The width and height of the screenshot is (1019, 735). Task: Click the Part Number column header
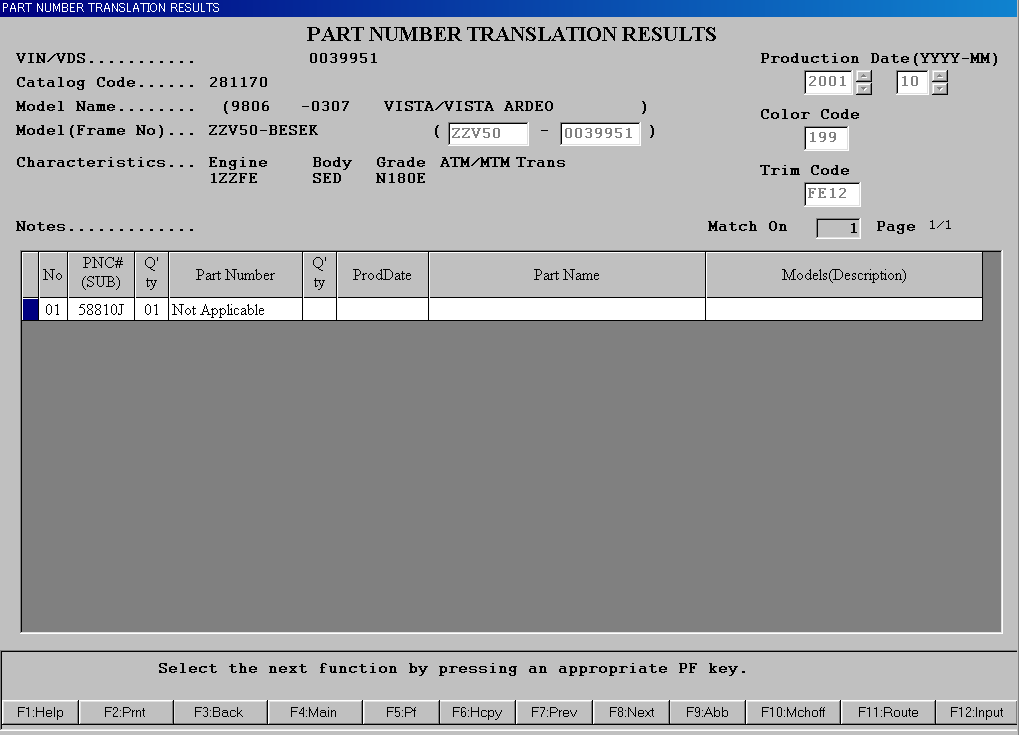pos(235,275)
